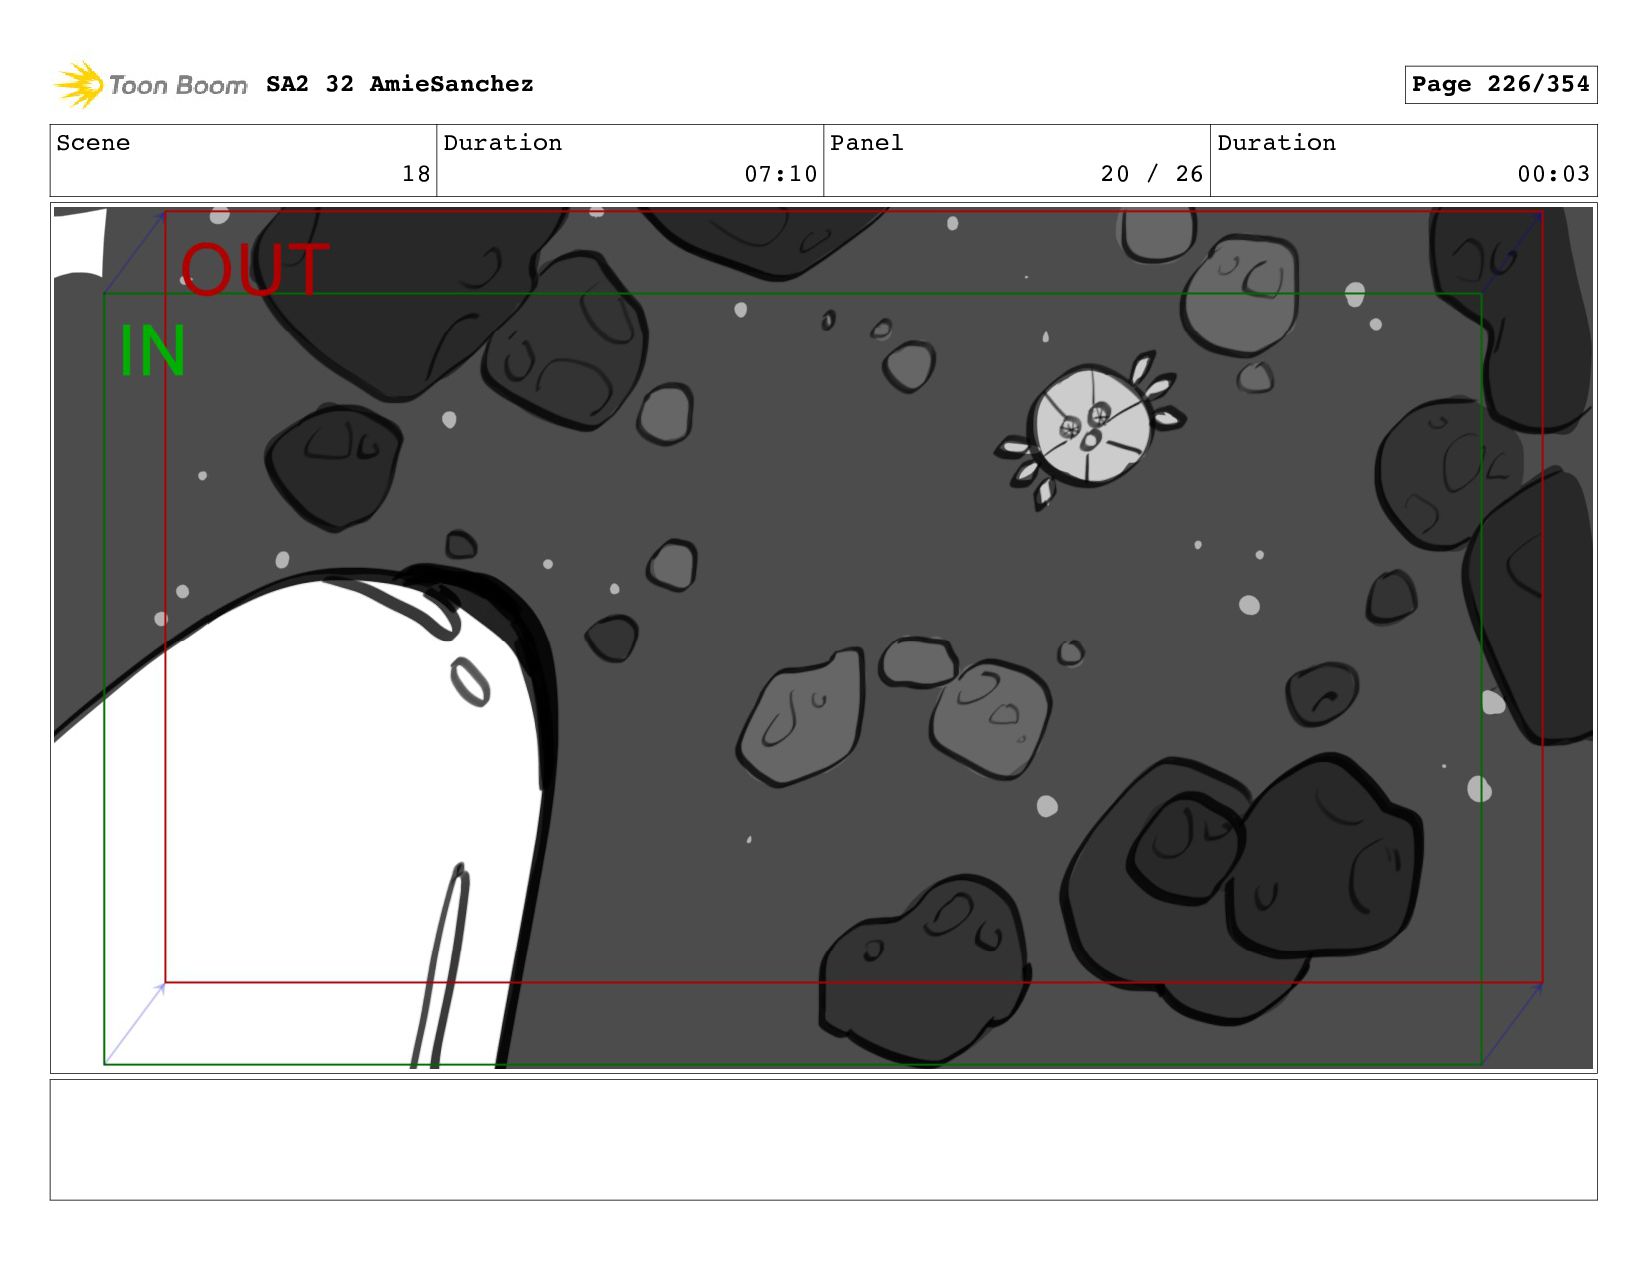Select the scene number 18
This screenshot has width=1650, height=1275.
[416, 174]
